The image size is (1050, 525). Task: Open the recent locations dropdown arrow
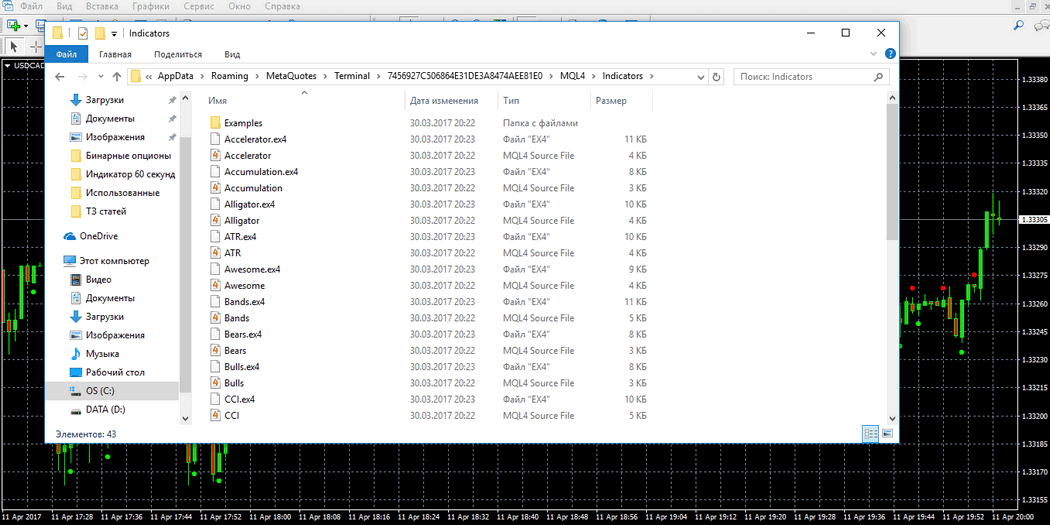click(x=100, y=77)
